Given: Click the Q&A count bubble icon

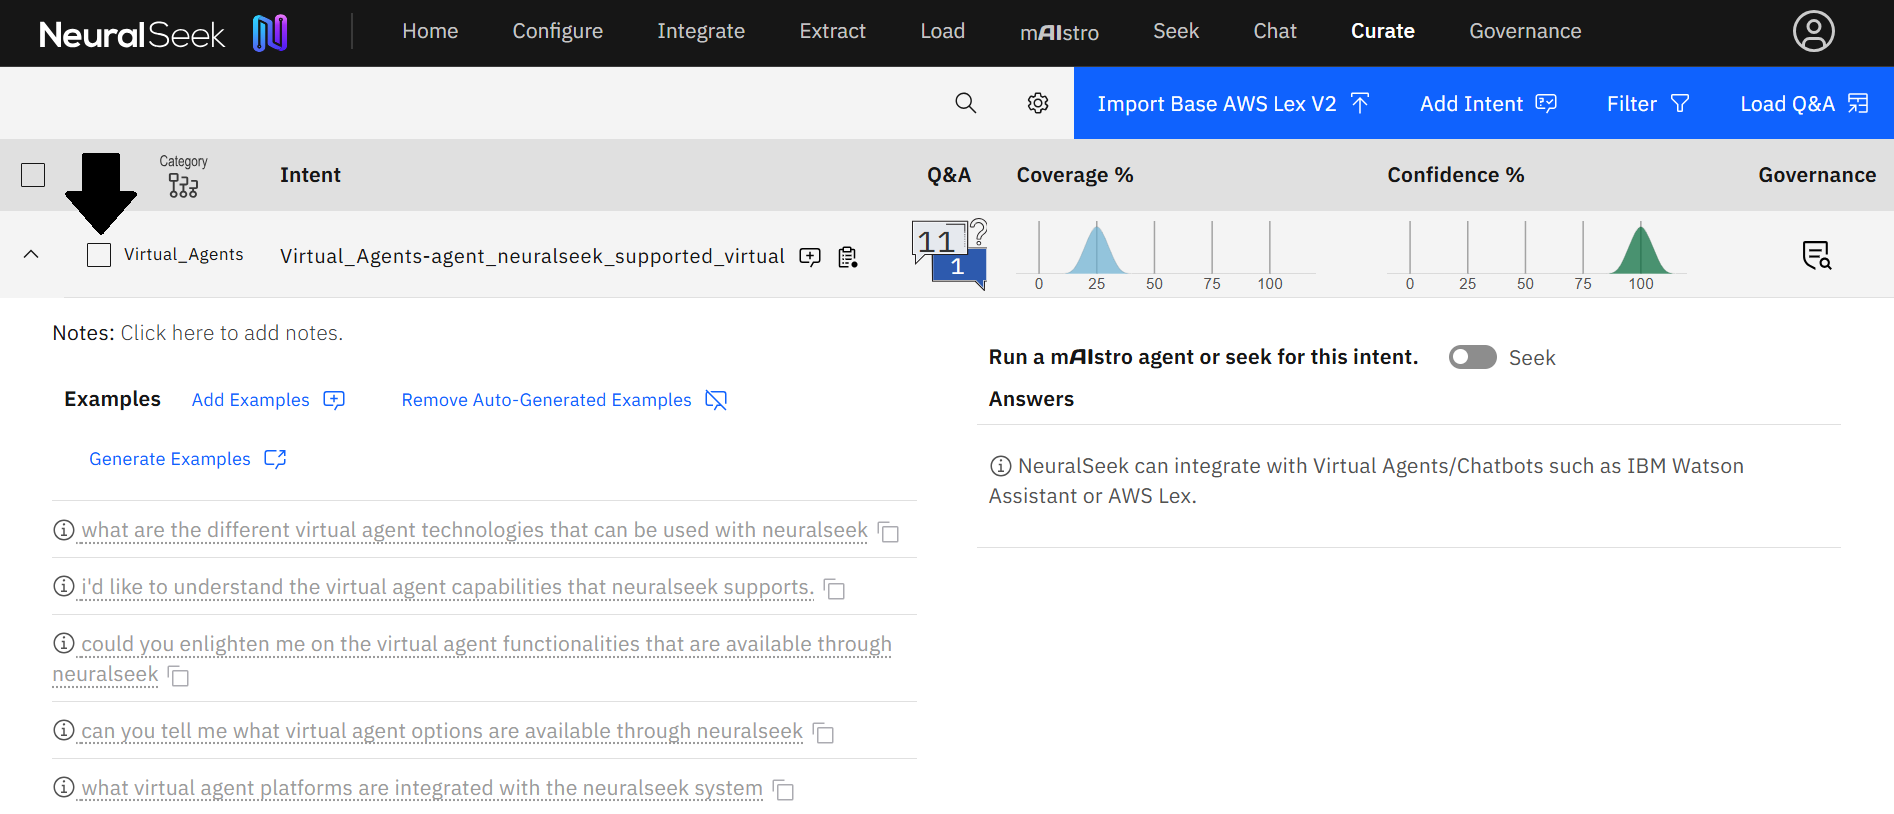Looking at the screenshot, I should [949, 254].
